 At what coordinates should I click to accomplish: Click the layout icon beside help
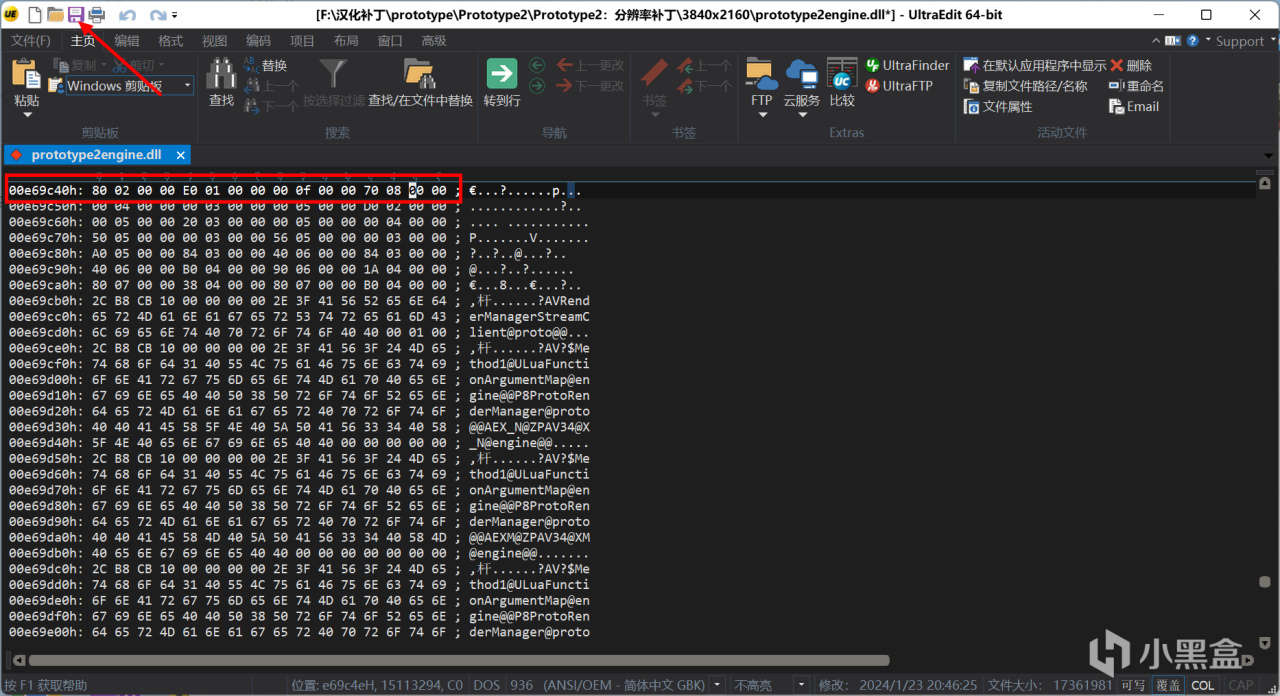[x=1174, y=41]
